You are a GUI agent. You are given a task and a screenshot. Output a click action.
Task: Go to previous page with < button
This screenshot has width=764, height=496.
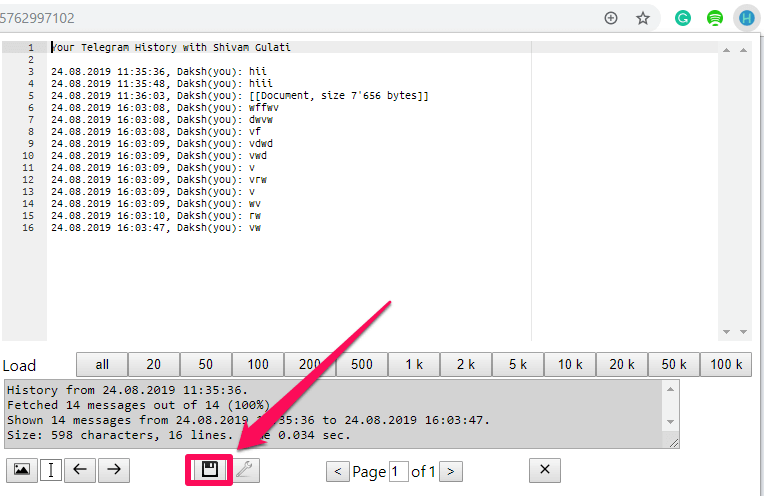click(338, 472)
